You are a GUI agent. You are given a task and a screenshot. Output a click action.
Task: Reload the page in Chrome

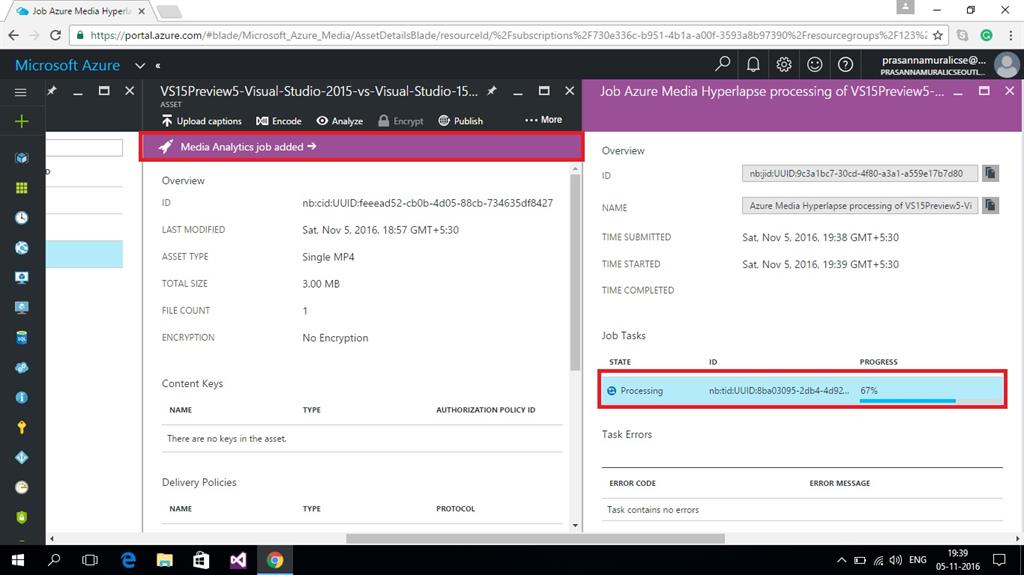(56, 35)
